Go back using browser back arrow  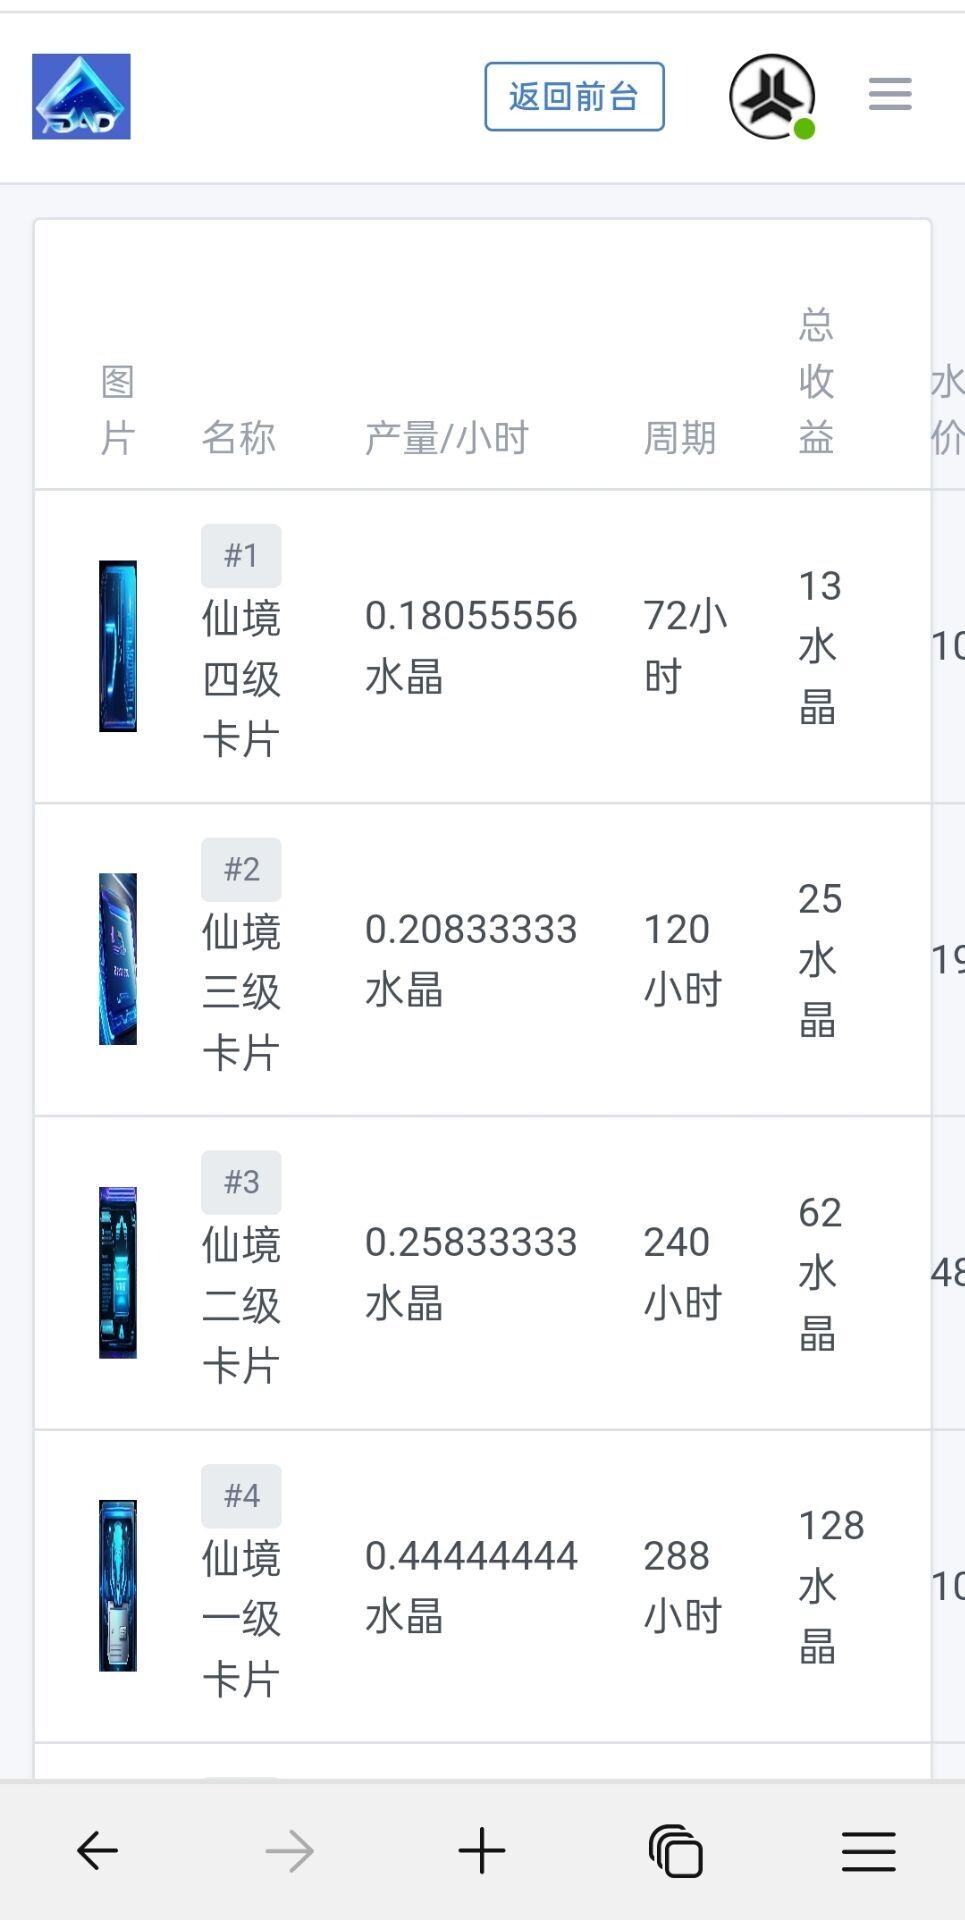[97, 1851]
